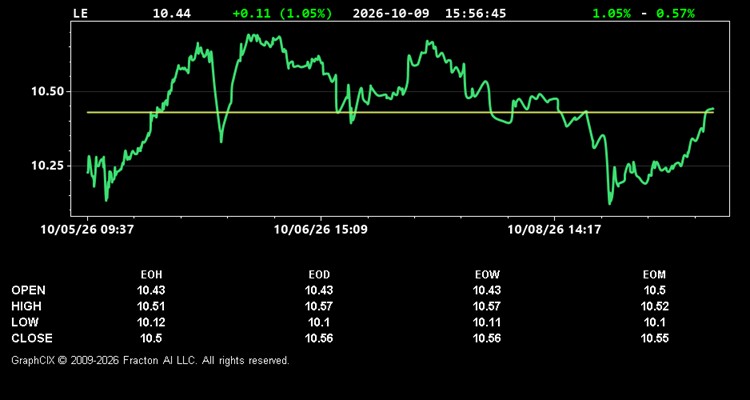Select the 10.25 y-axis label
Screen dimensions: 750x400
tap(47, 166)
